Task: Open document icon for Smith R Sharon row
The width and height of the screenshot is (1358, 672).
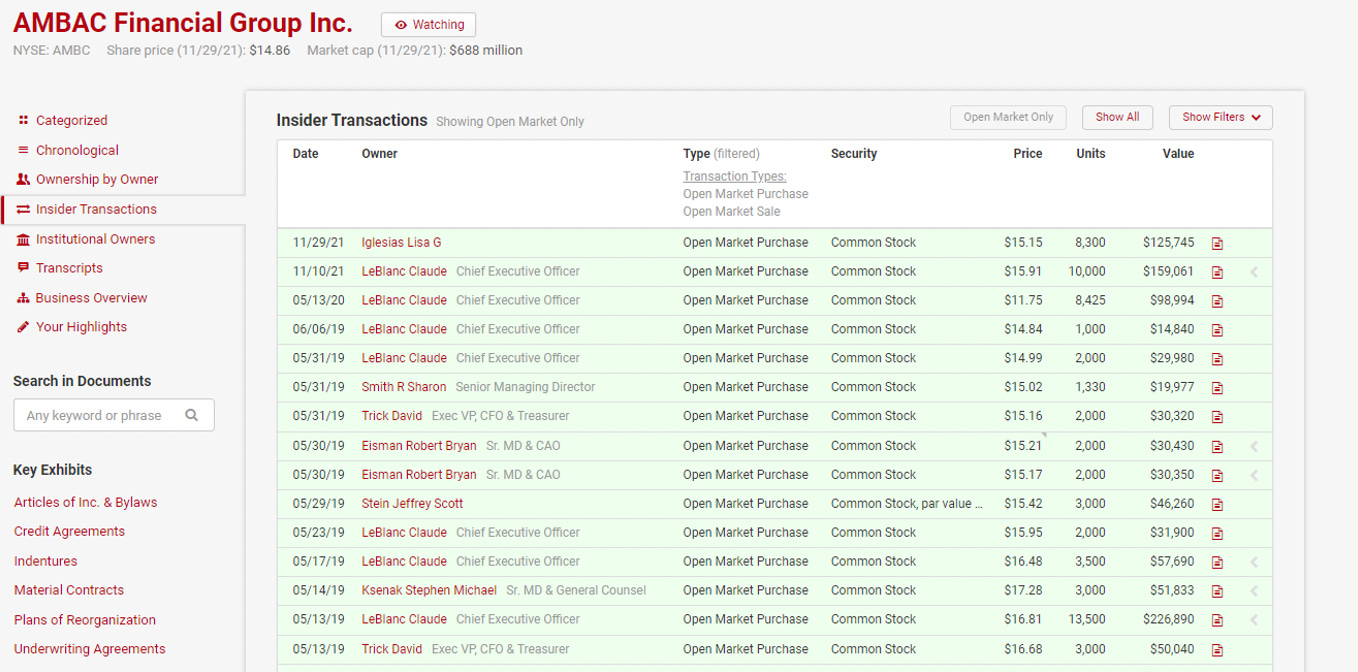Action: (x=1217, y=388)
